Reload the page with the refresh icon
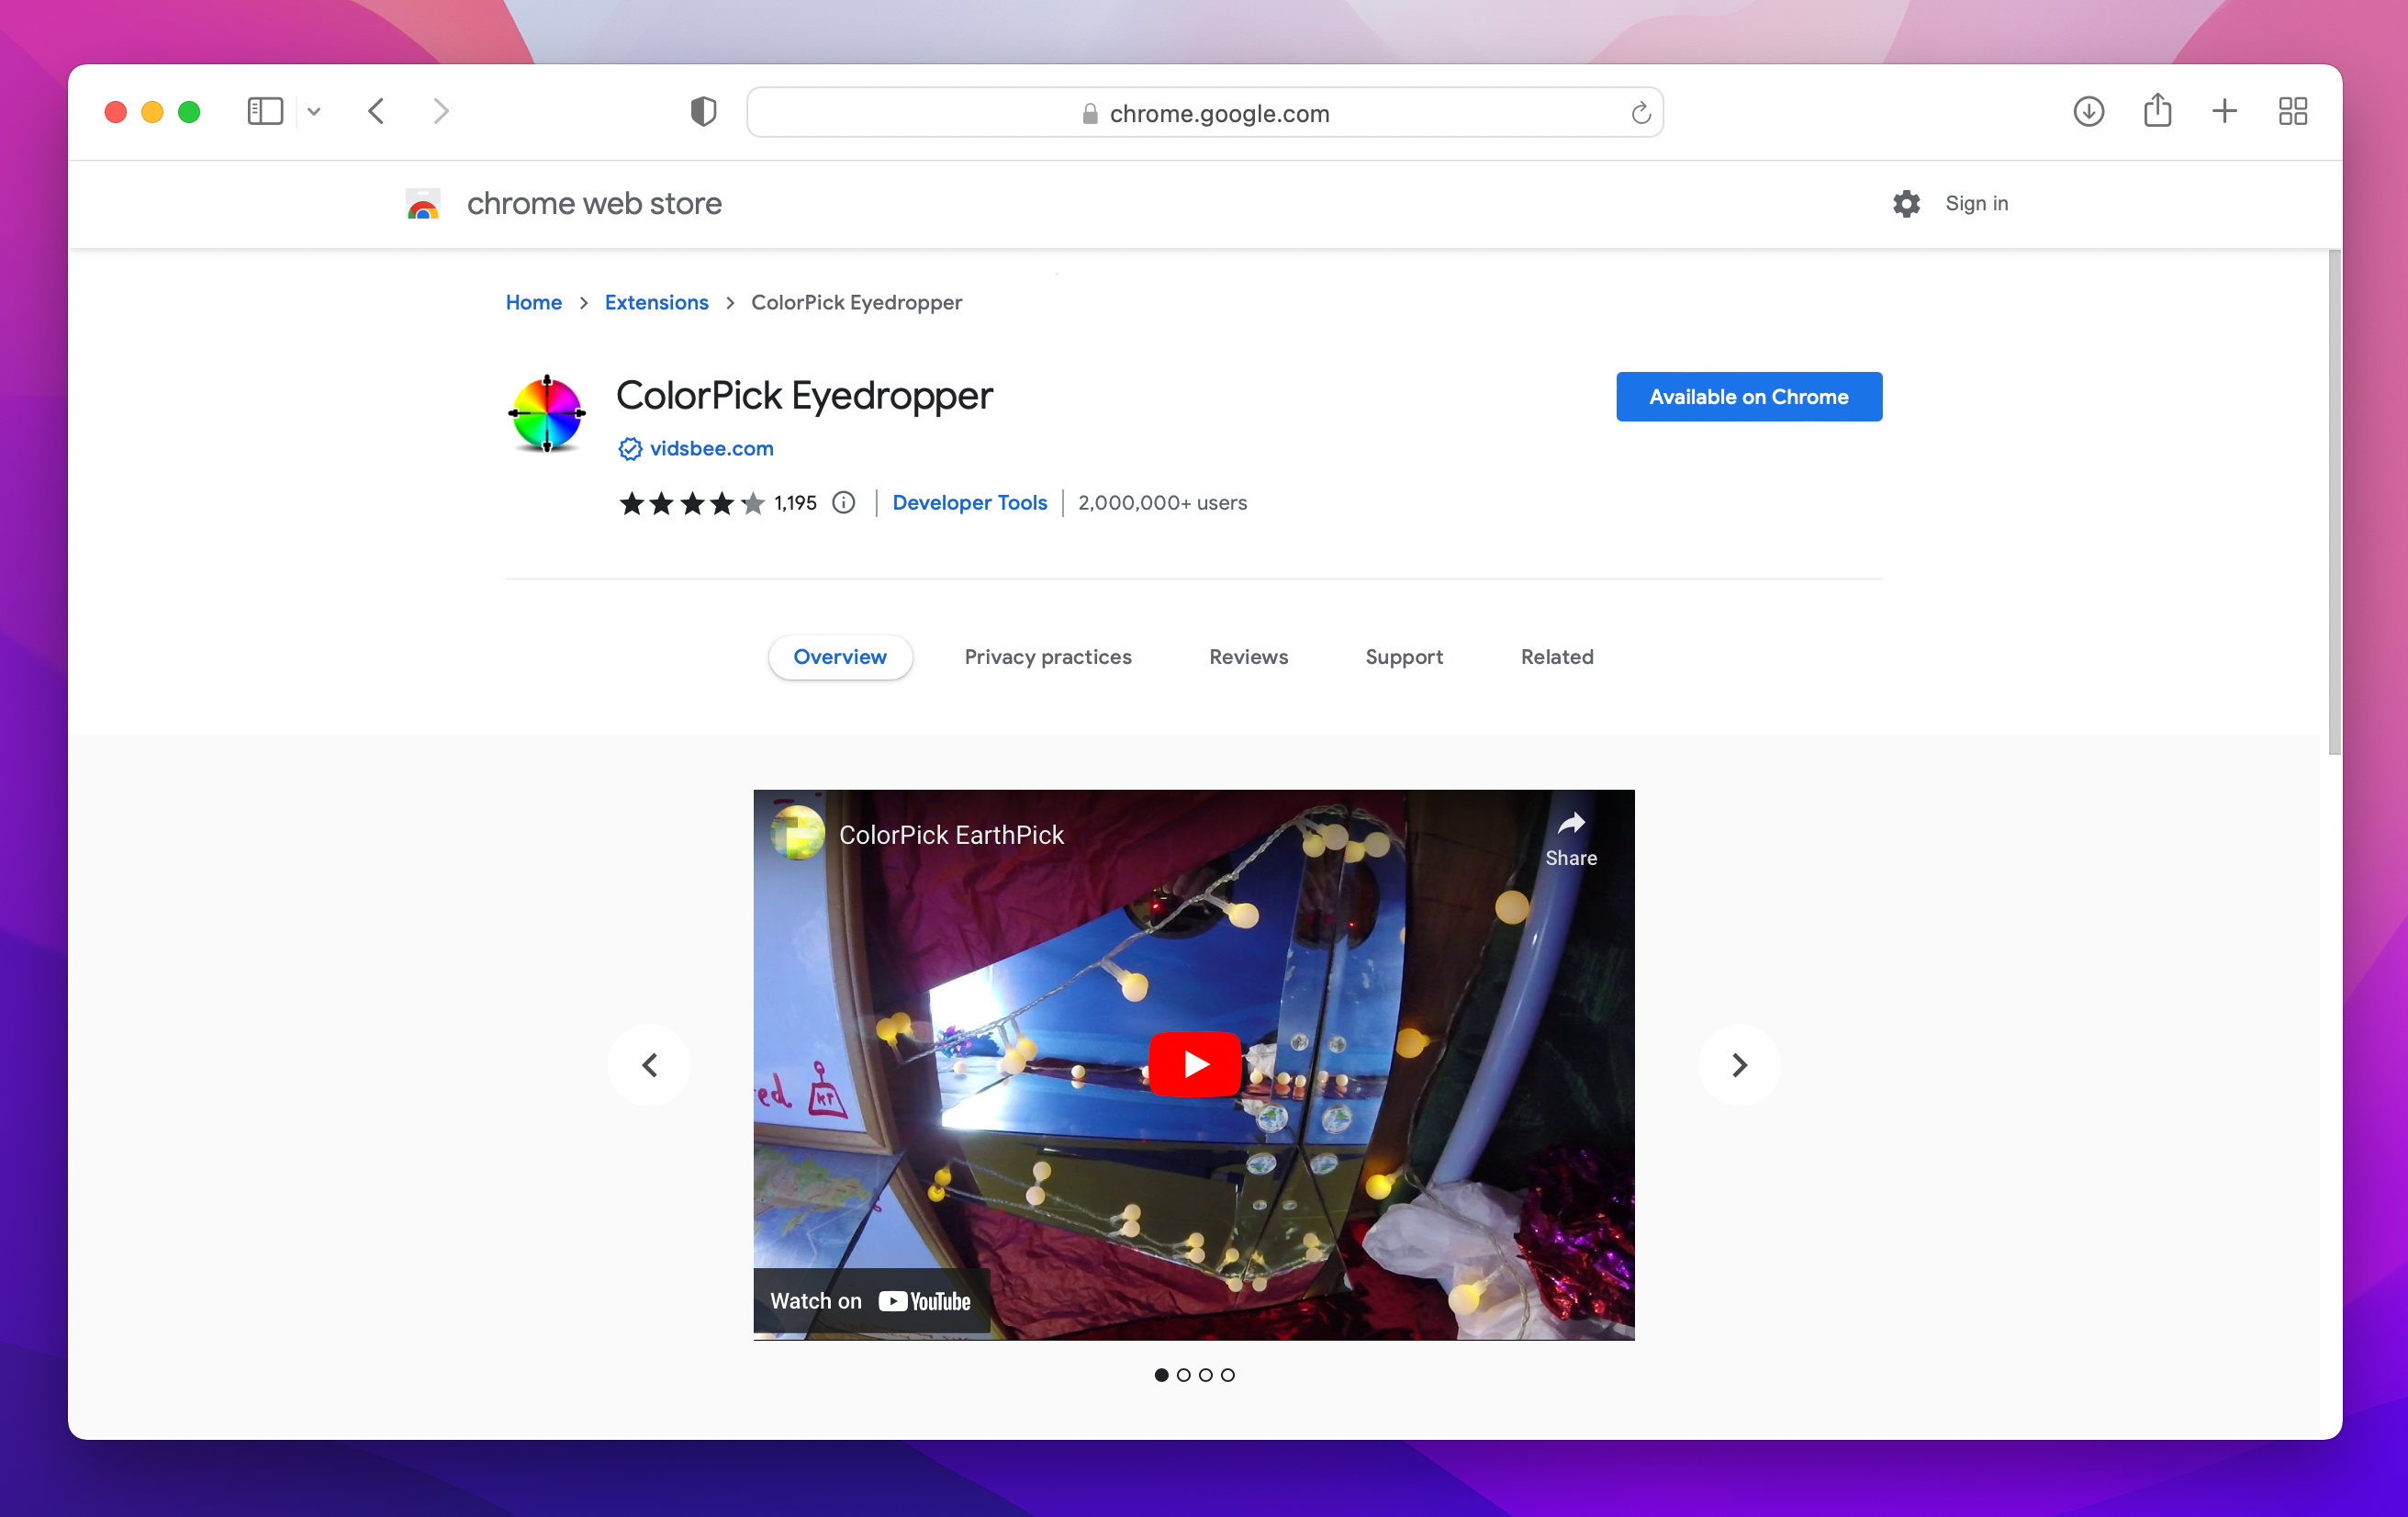The height and width of the screenshot is (1517, 2408). pyautogui.click(x=1640, y=112)
